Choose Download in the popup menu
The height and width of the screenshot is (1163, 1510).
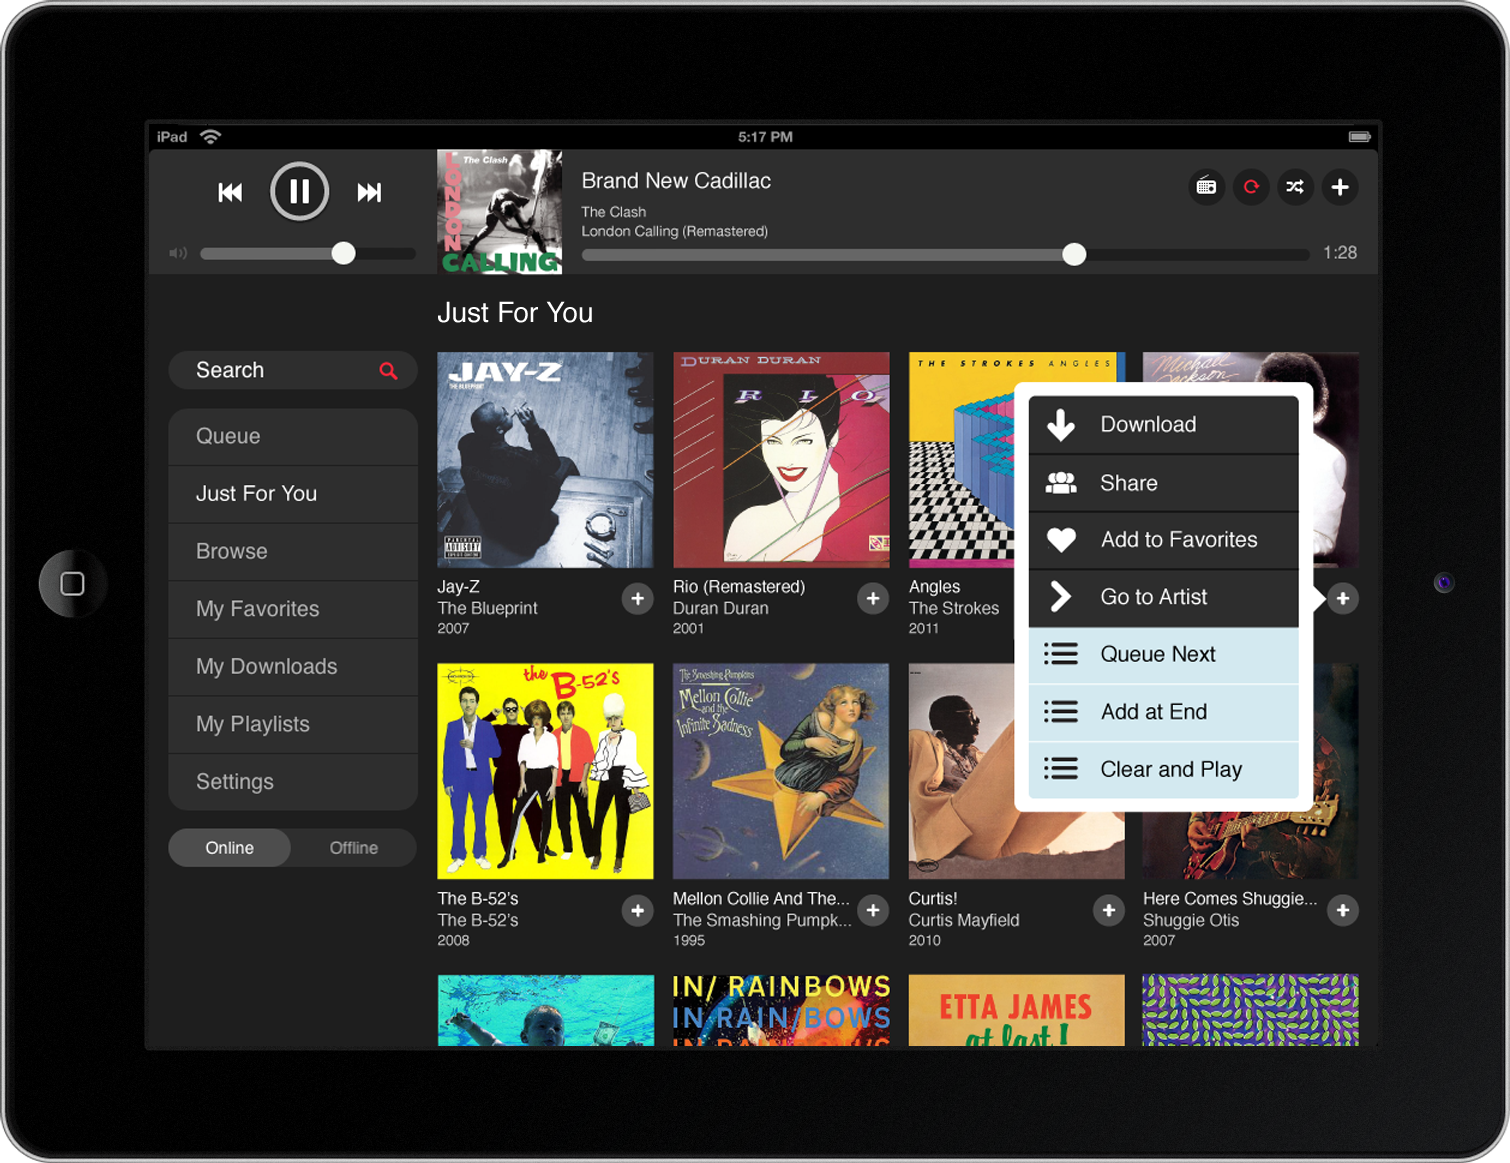(x=1163, y=425)
